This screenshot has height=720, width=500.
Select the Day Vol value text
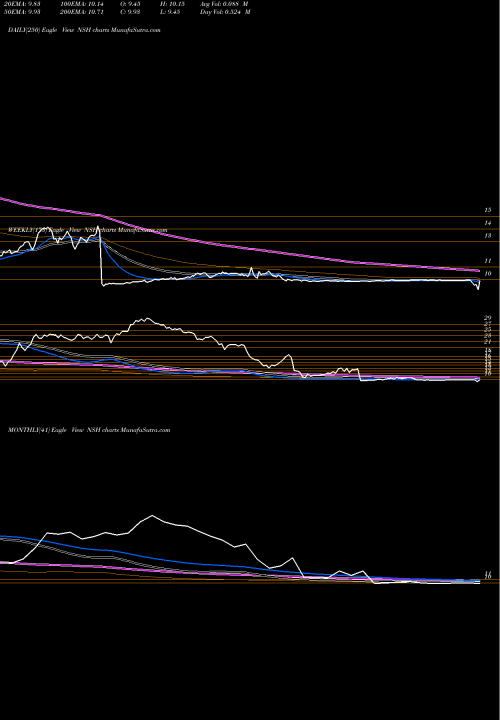225,12
